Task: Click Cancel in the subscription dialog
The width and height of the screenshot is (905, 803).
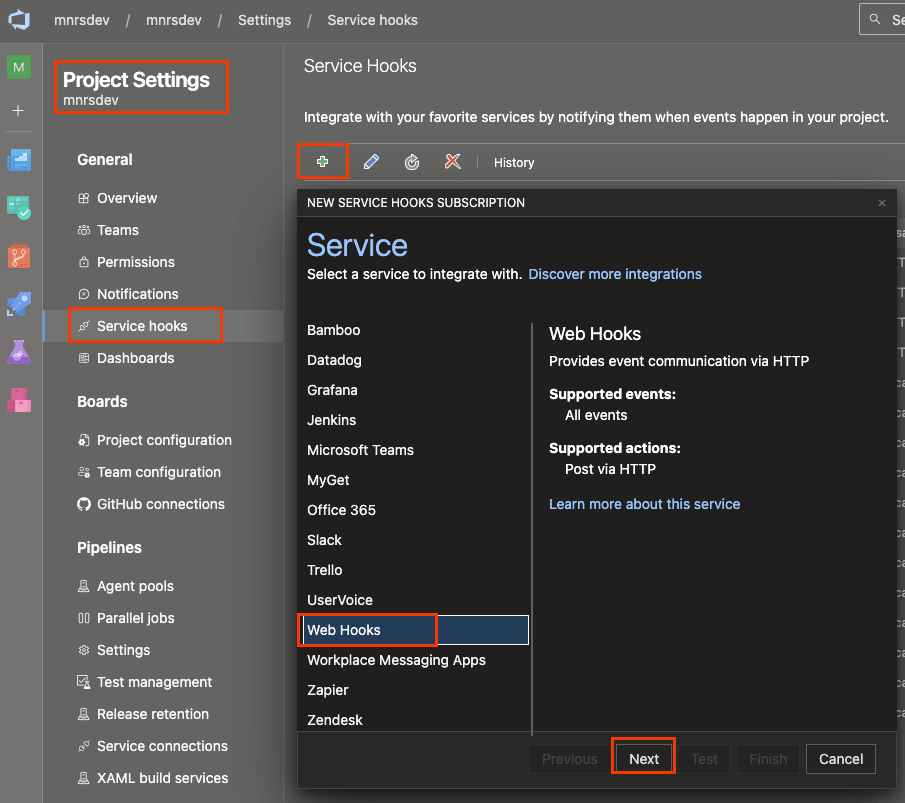Action: tap(840, 759)
